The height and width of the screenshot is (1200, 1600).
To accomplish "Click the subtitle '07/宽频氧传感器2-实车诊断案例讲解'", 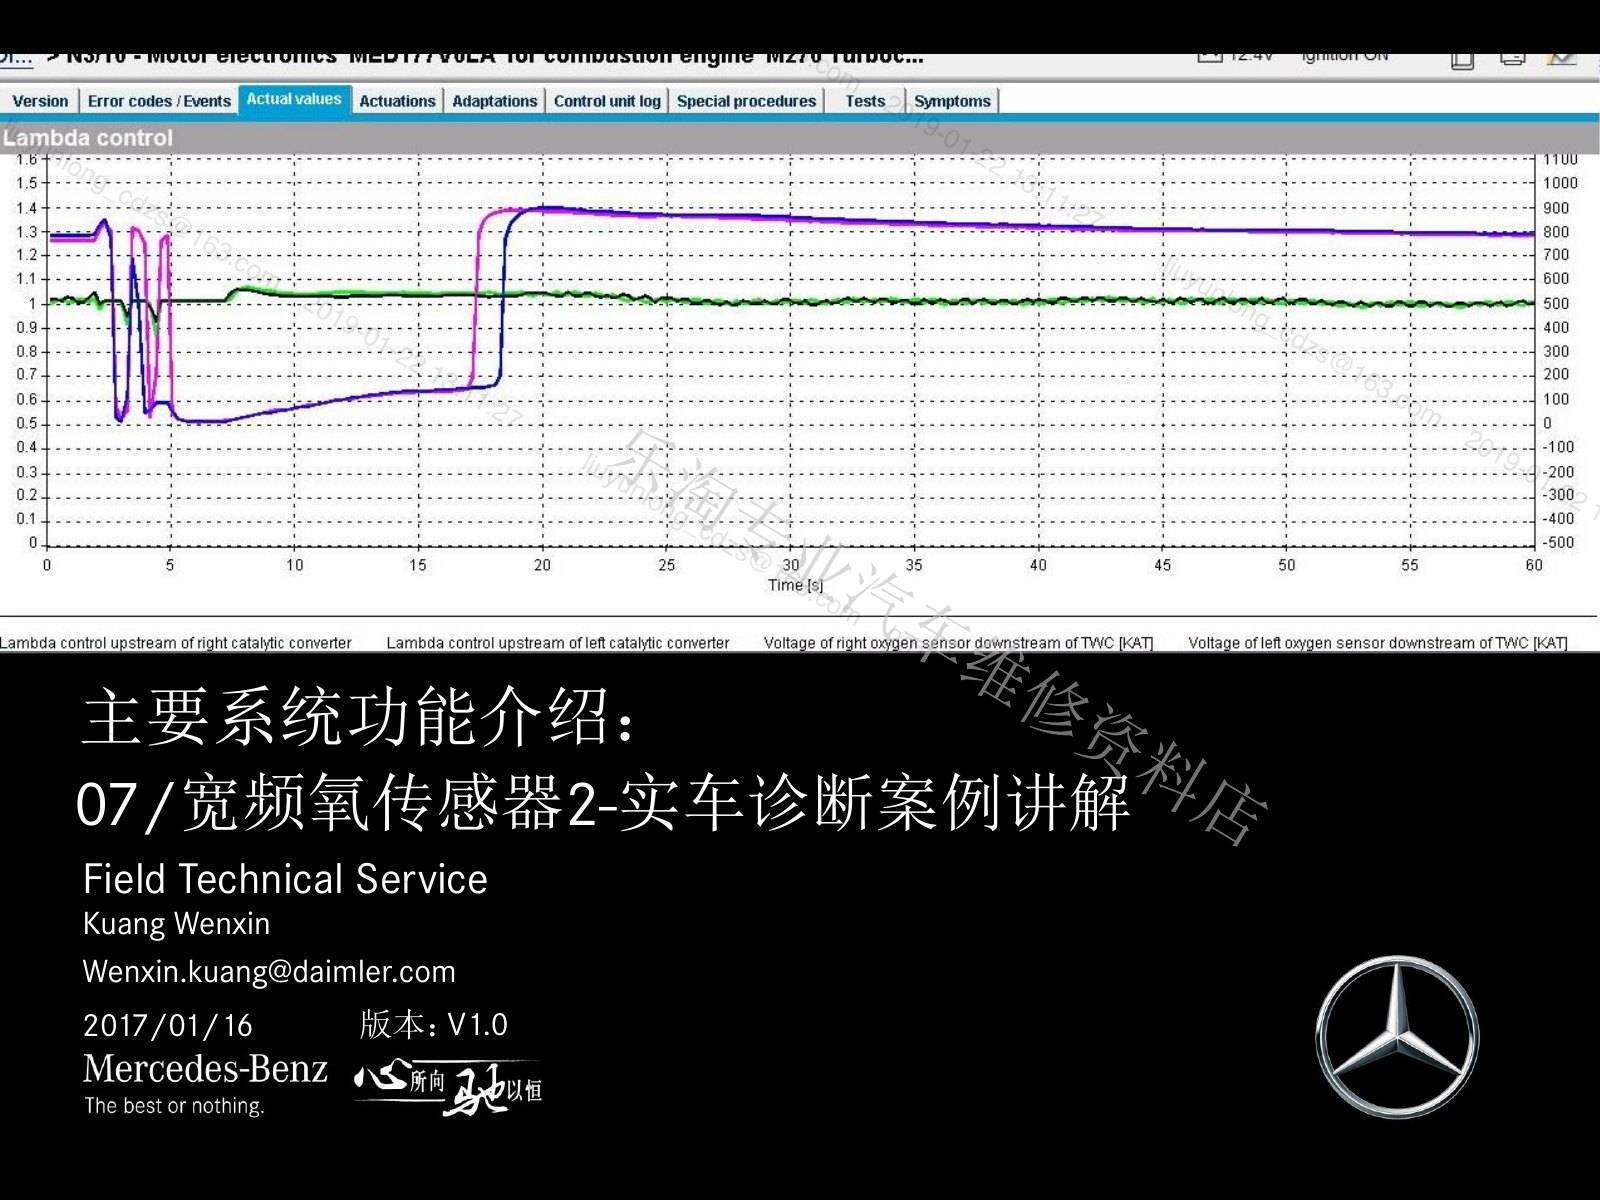I will click(603, 802).
